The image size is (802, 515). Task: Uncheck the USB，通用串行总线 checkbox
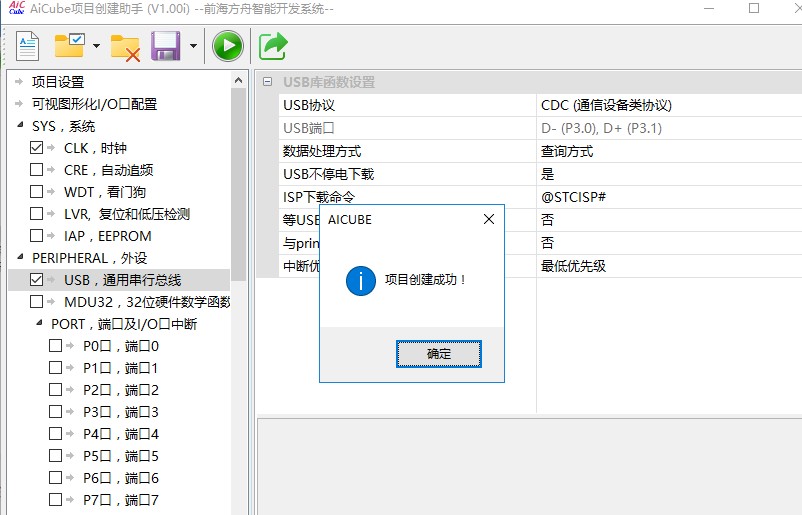coord(36,279)
